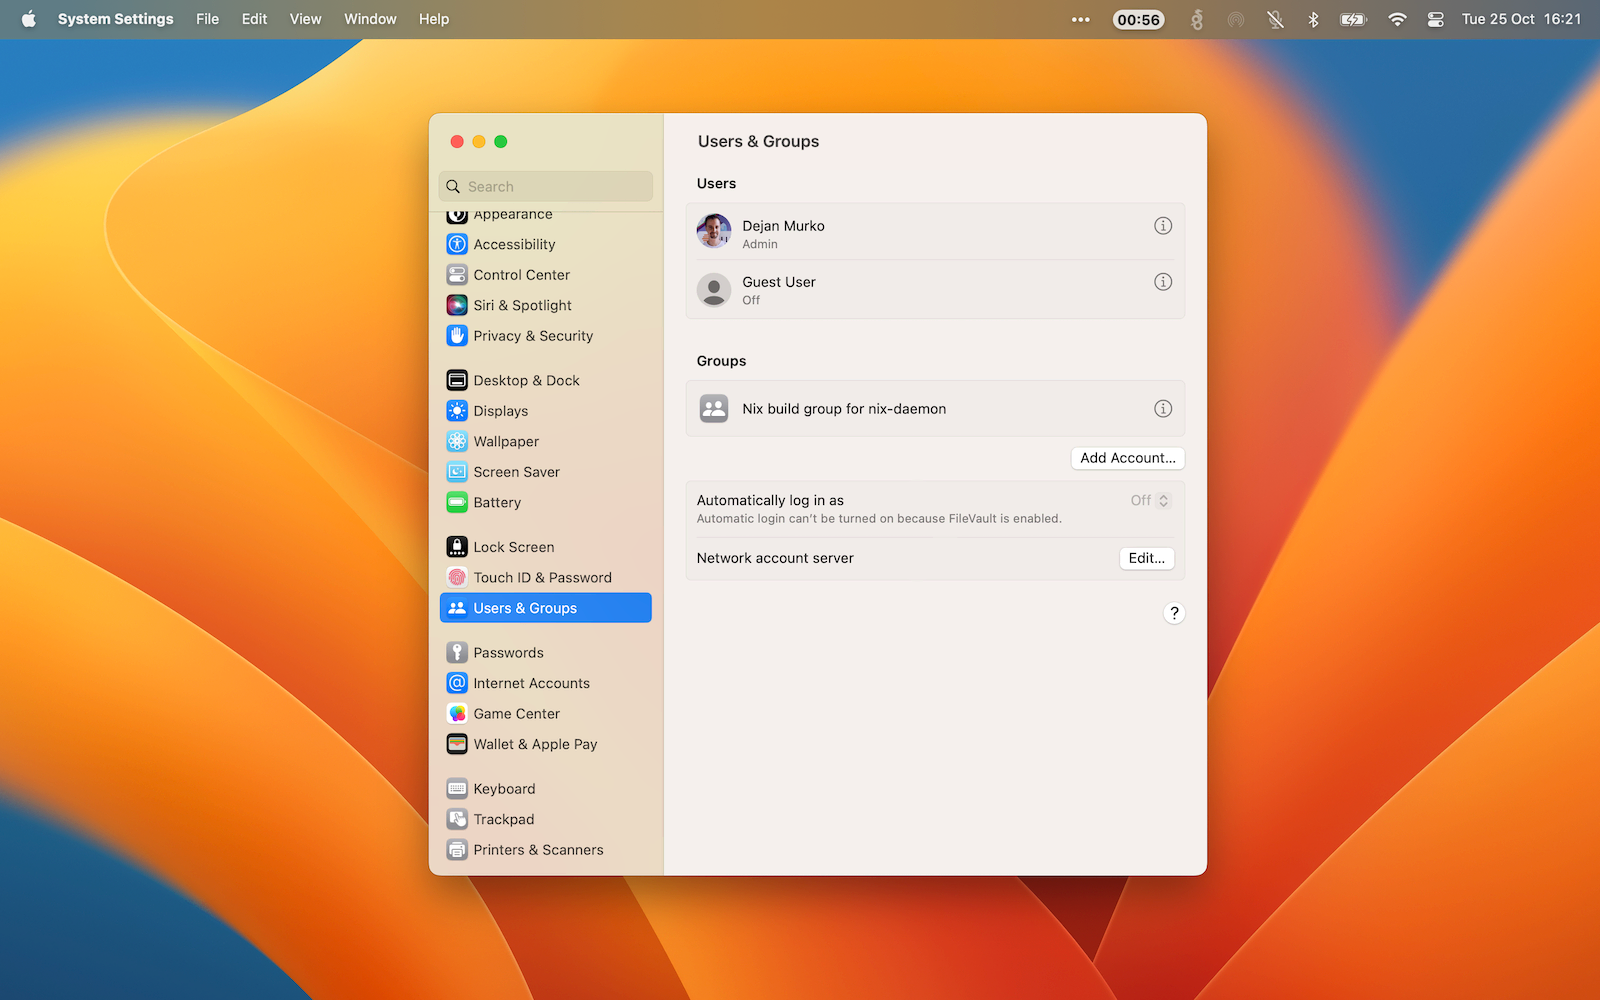Click the Search field in sidebar
The height and width of the screenshot is (1000, 1600).
546,187
